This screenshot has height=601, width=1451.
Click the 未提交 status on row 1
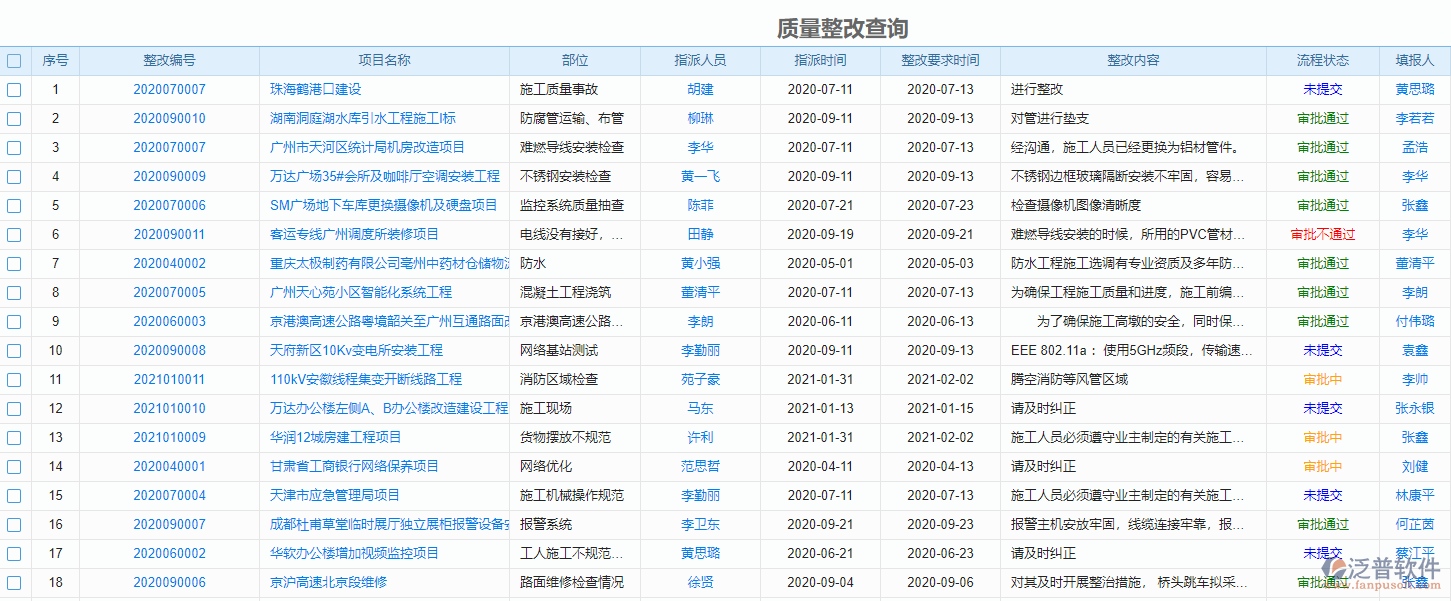coord(1322,89)
